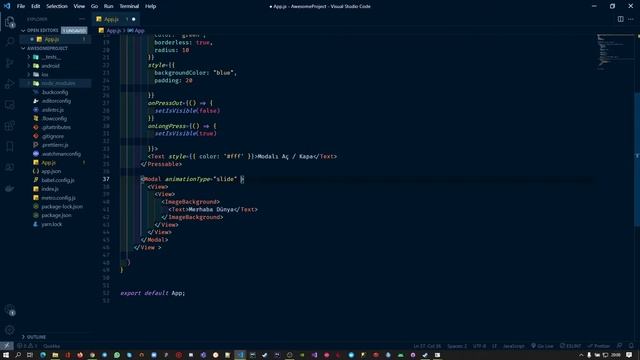Open the Go menu
Image resolution: width=640 pixels, height=360 pixels.
94,6
